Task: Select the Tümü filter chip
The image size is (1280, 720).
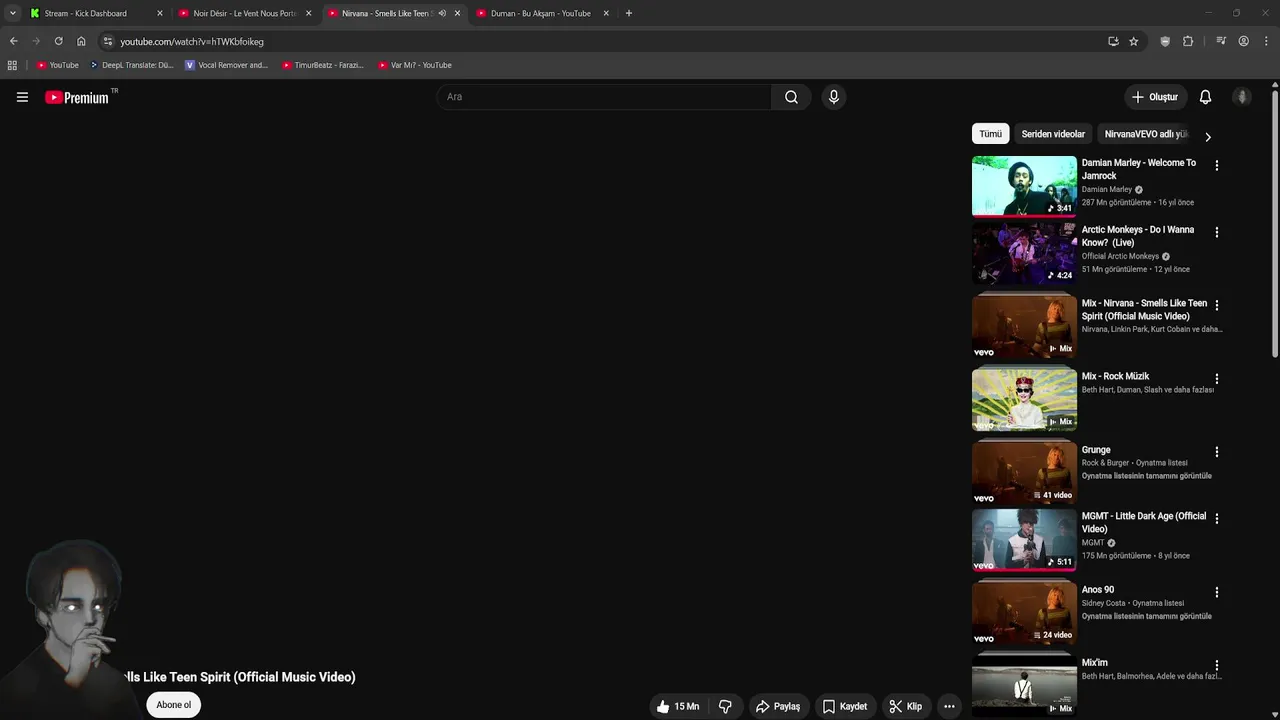Action: [x=990, y=134]
